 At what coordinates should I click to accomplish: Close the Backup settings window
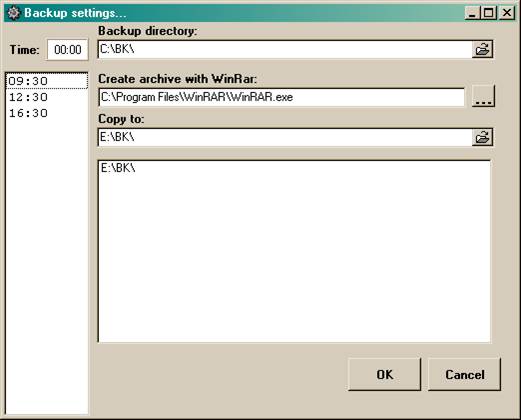pos(507,13)
